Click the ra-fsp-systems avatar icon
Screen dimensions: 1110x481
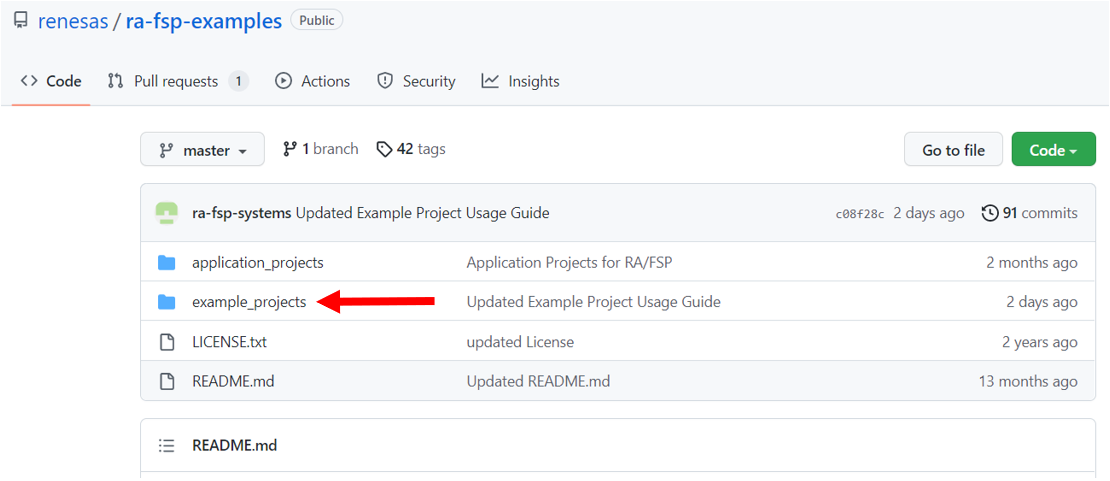[x=166, y=213]
